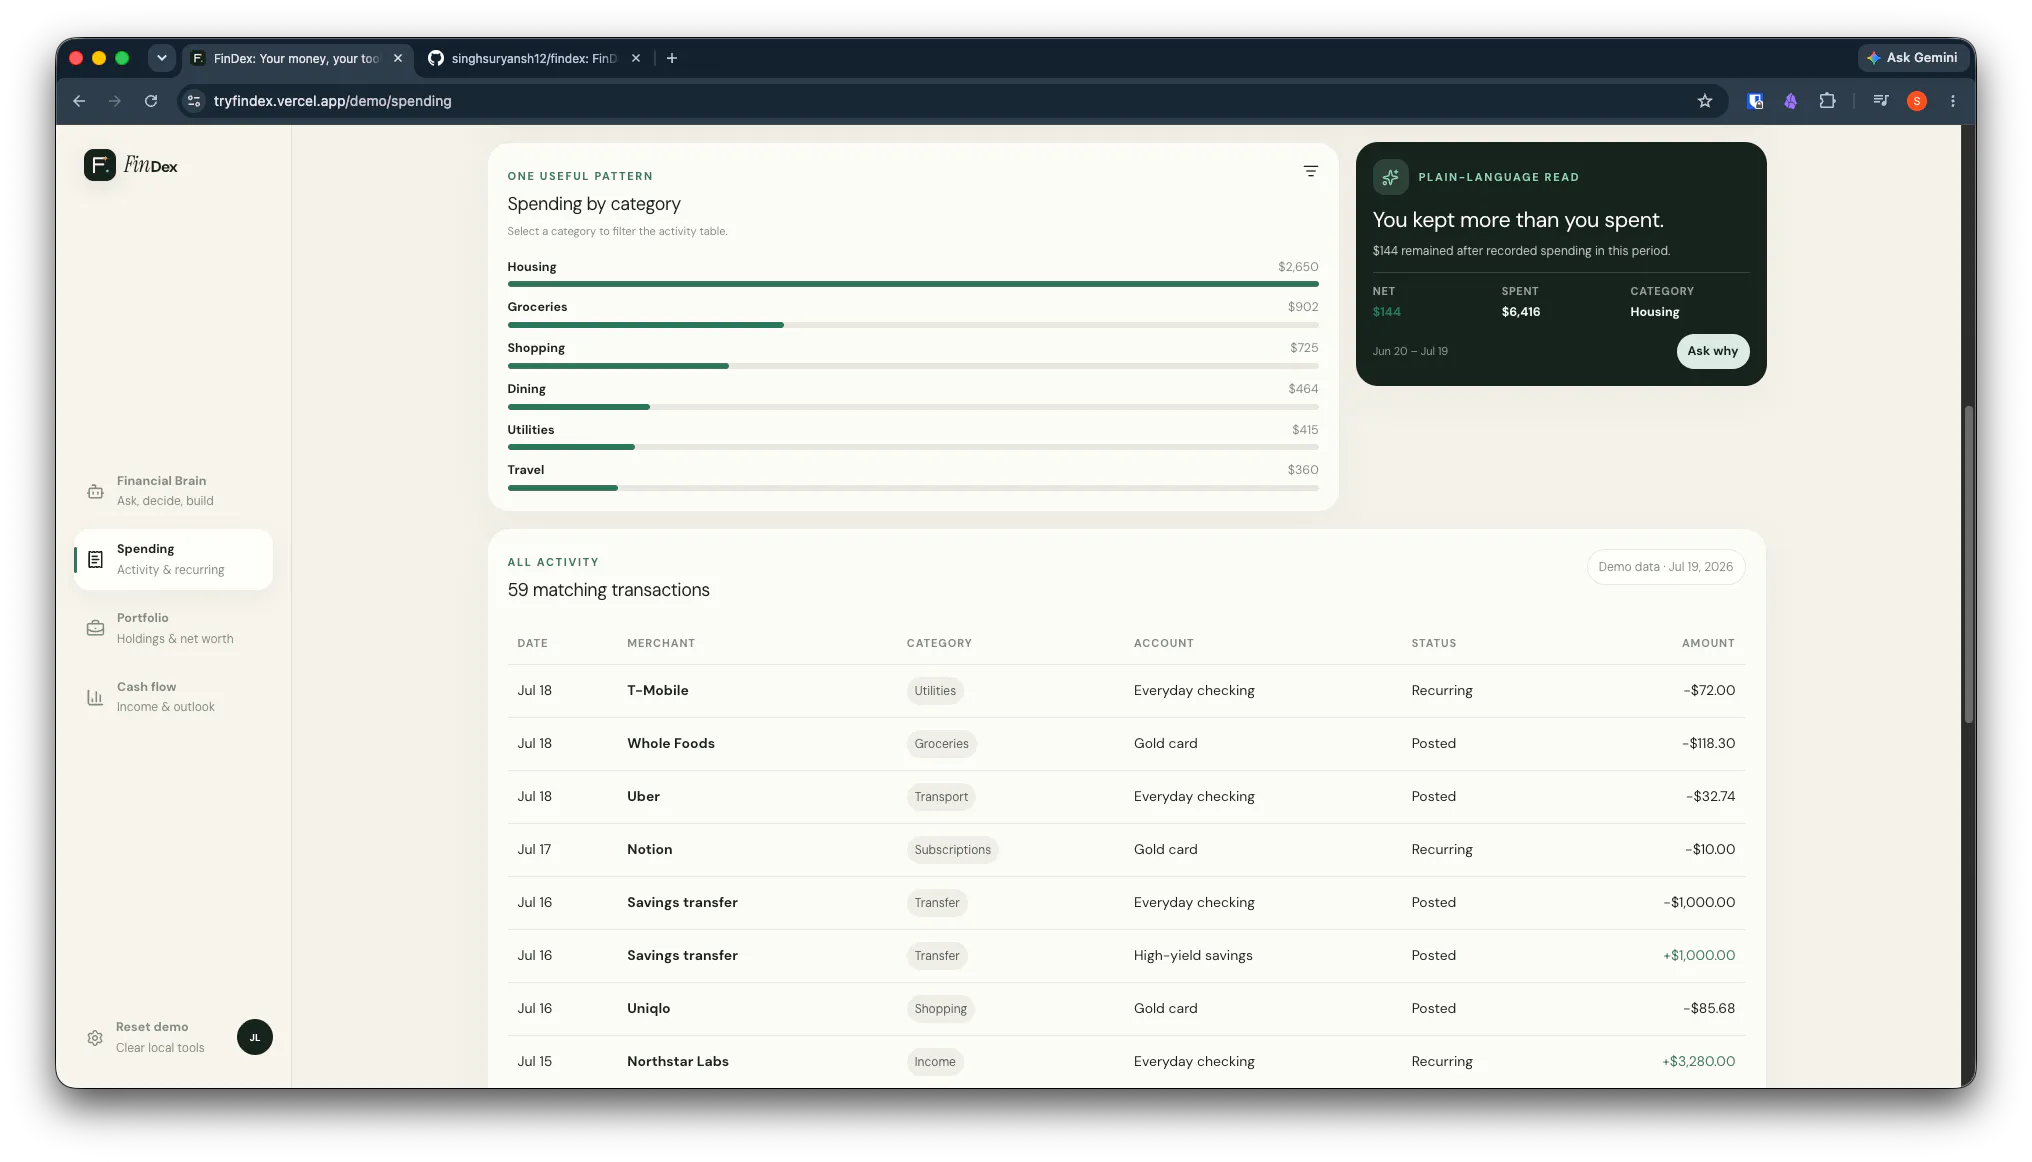This screenshot has height=1162, width=2032.
Task: Click the FinDex logo icon
Action: click(x=100, y=165)
